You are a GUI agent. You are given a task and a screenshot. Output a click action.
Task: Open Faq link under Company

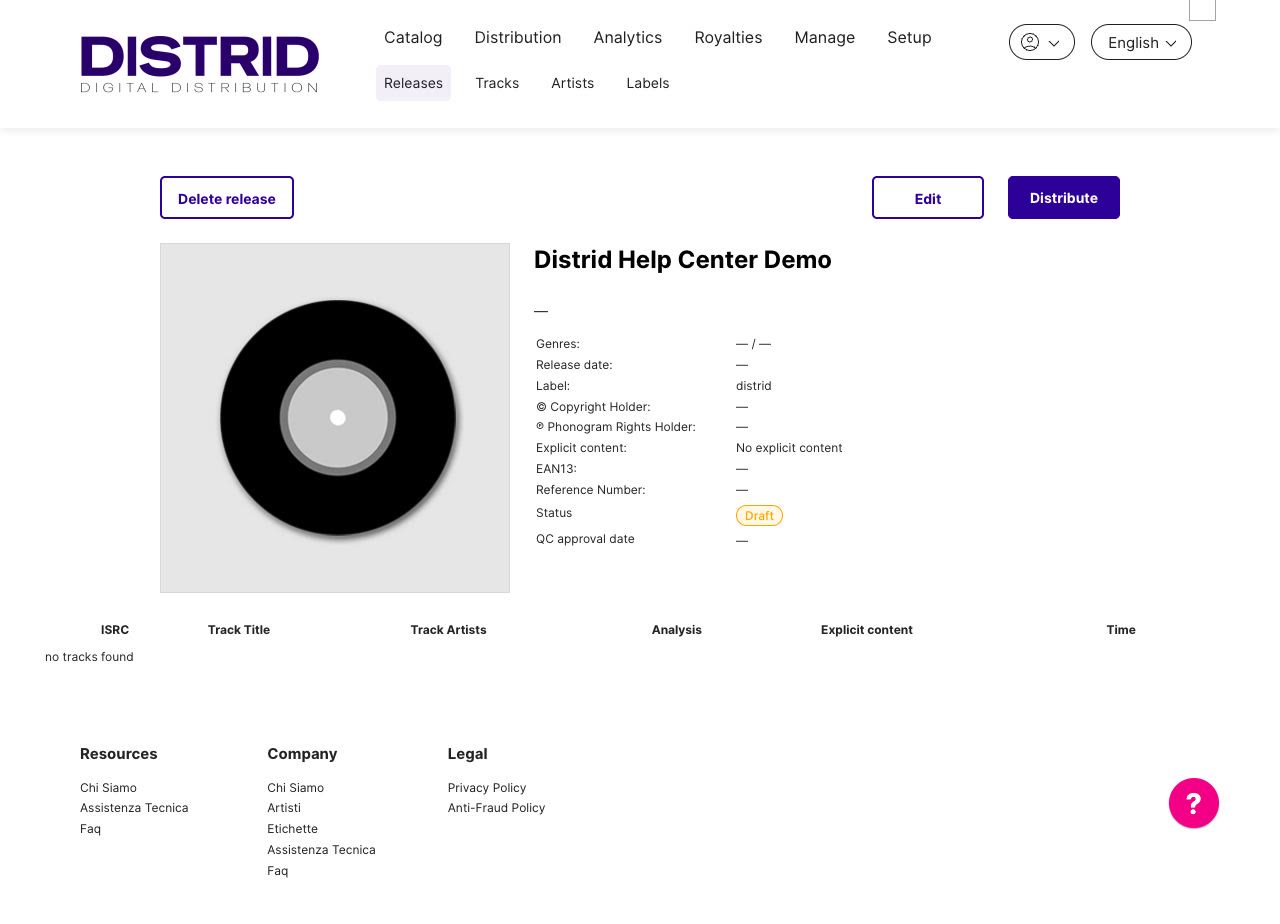277,871
